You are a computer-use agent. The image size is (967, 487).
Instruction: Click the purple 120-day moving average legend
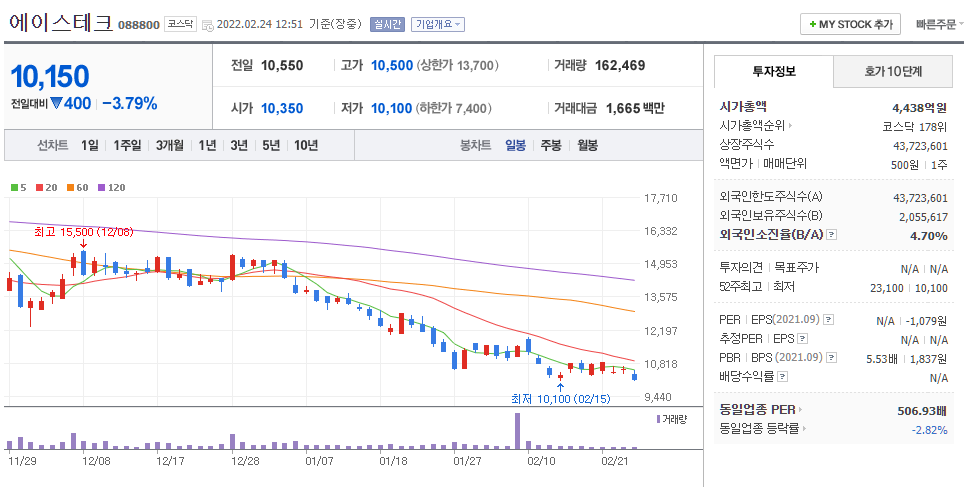(111, 187)
